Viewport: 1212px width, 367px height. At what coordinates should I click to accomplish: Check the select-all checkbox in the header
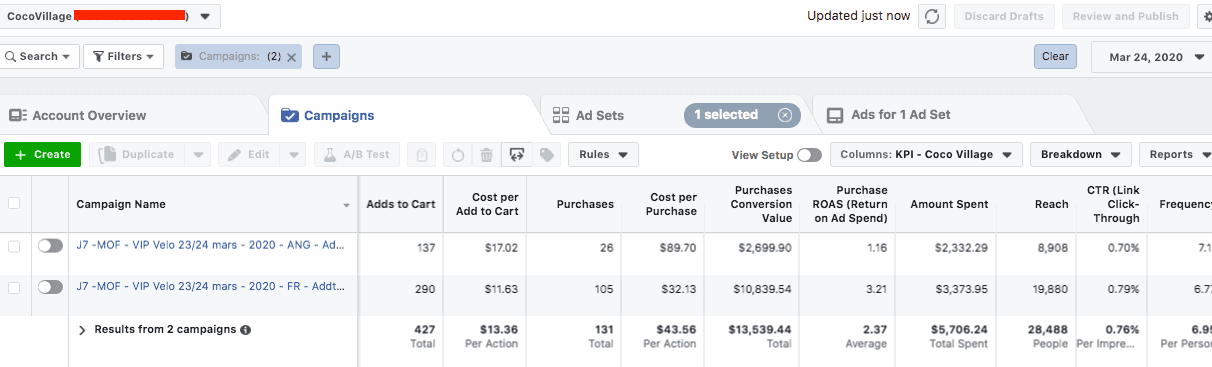point(14,203)
